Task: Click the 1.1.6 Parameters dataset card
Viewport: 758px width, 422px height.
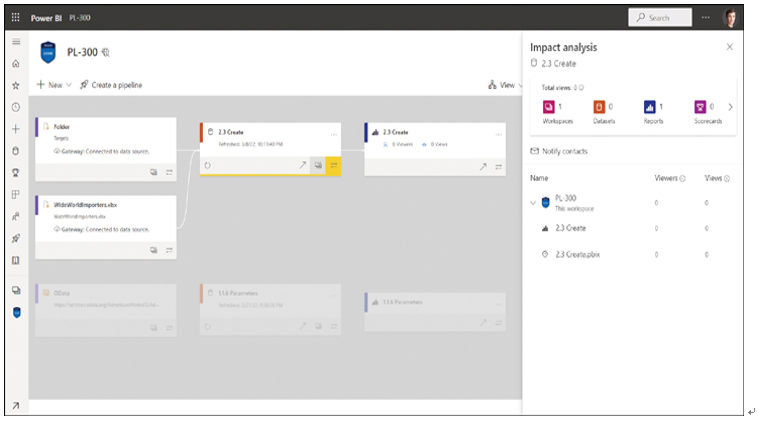Action: click(271, 310)
